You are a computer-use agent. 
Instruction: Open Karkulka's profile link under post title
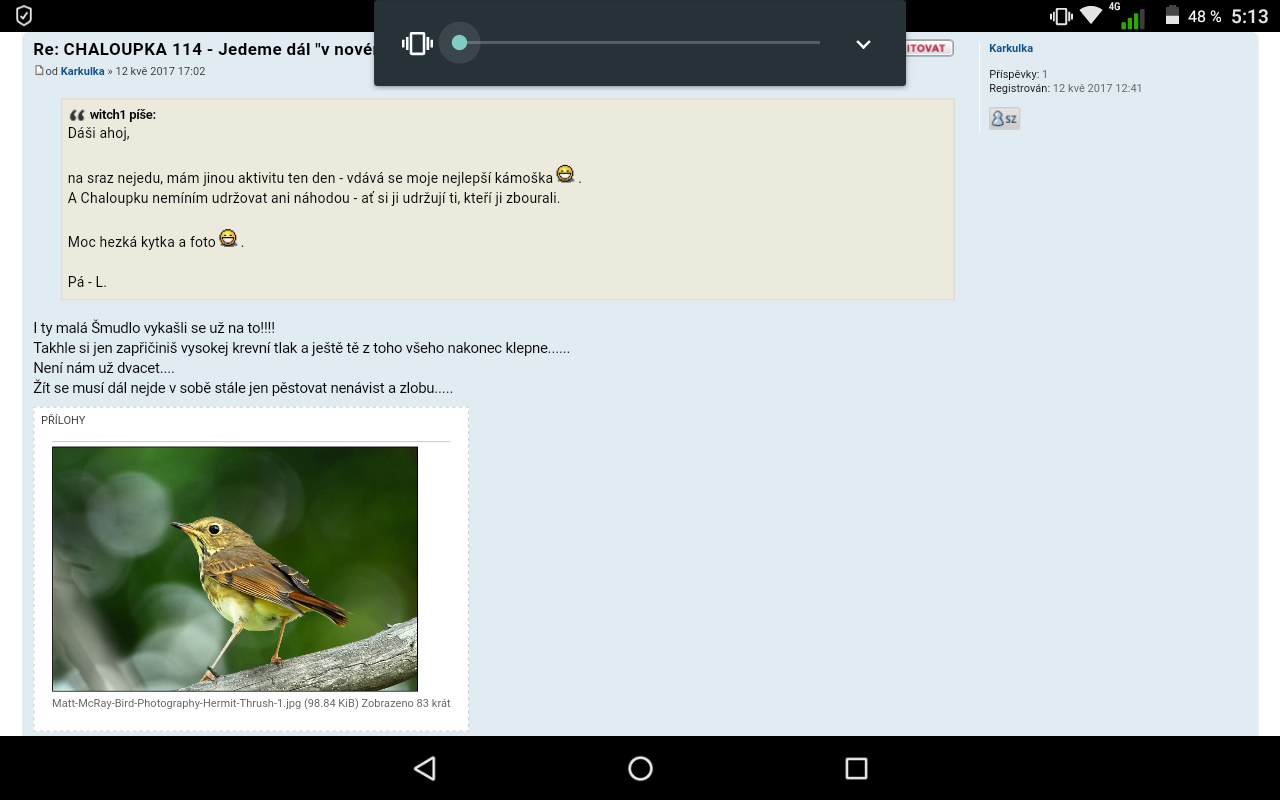click(x=82, y=72)
